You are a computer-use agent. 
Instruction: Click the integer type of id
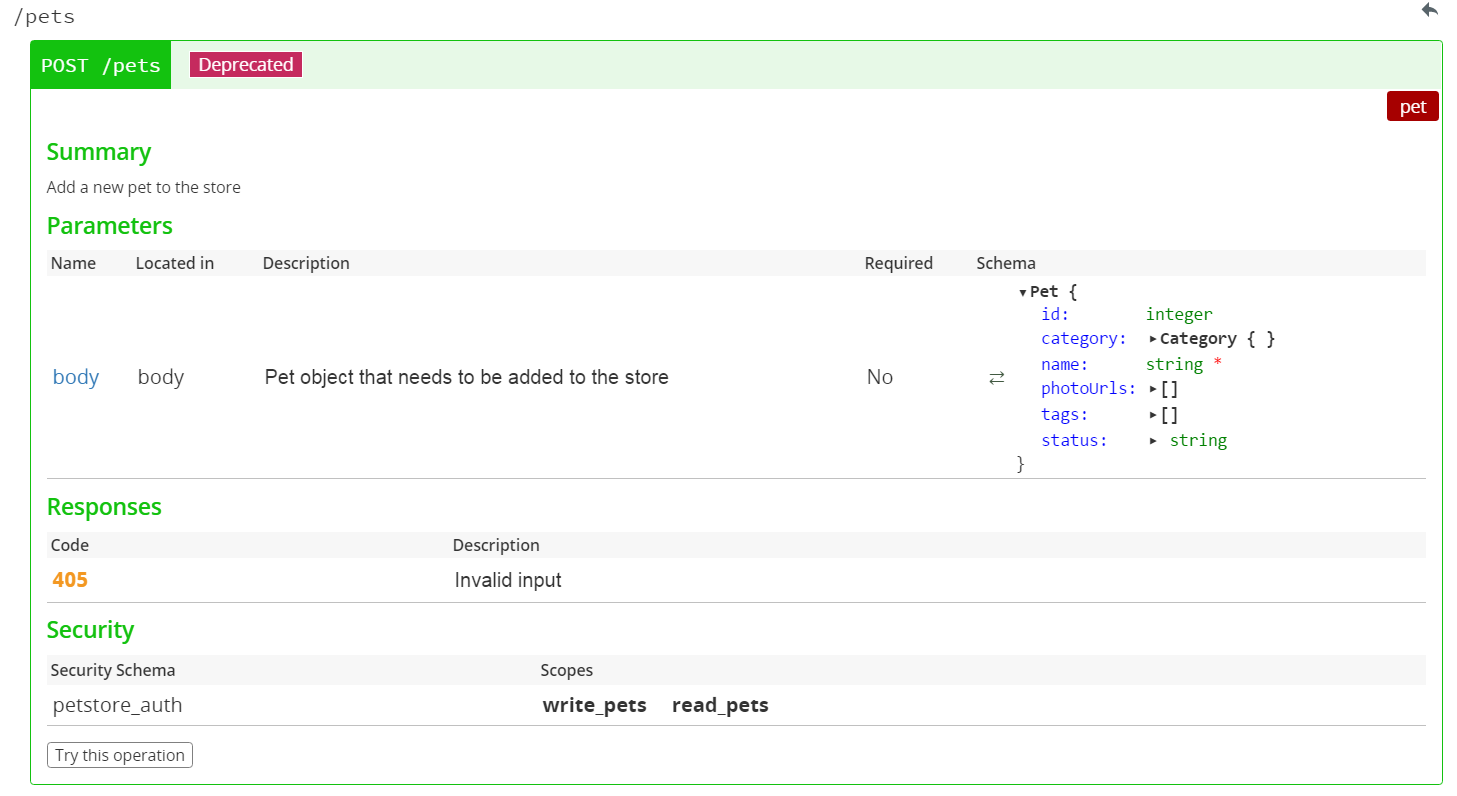[1179, 314]
